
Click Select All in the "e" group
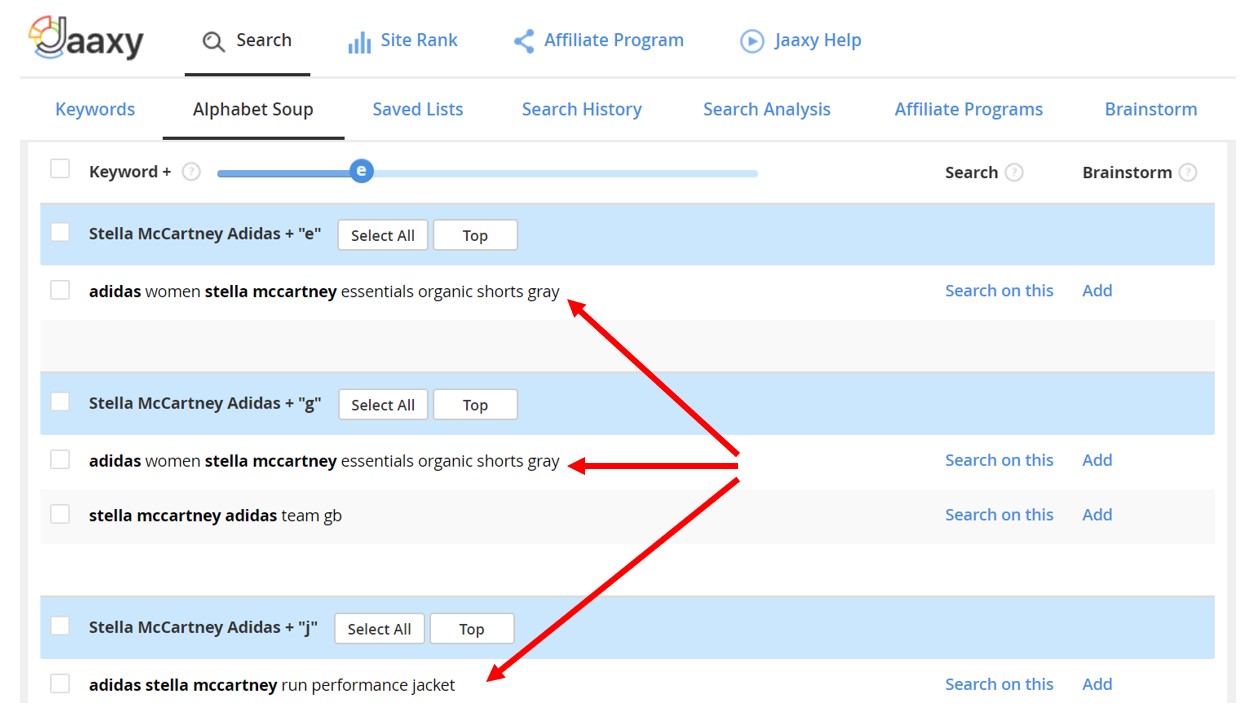383,235
